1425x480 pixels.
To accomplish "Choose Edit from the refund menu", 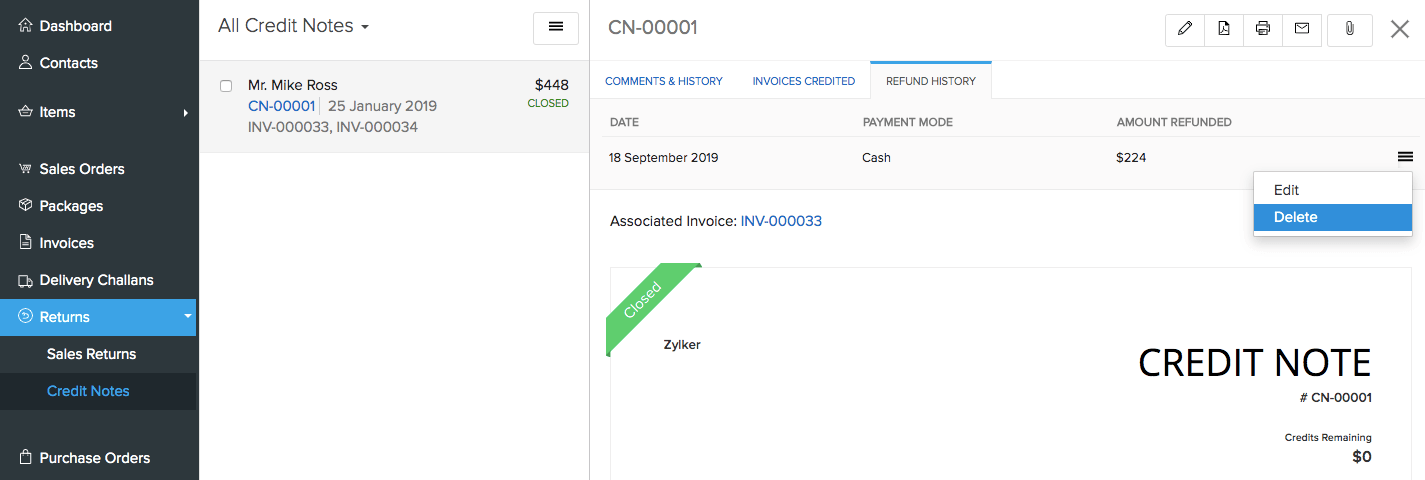I will (1286, 190).
